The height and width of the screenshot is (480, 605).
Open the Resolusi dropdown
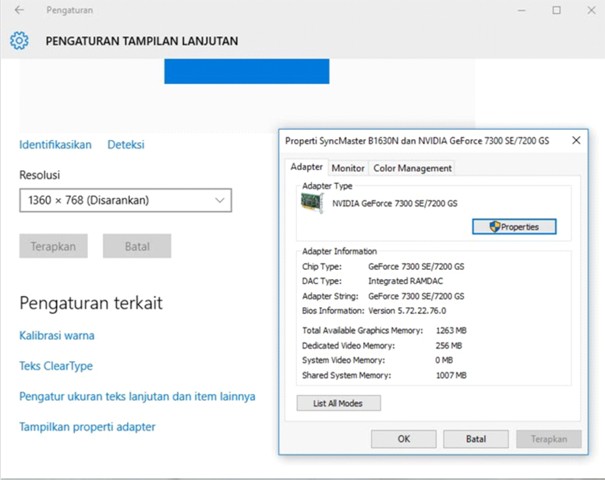coord(126,200)
